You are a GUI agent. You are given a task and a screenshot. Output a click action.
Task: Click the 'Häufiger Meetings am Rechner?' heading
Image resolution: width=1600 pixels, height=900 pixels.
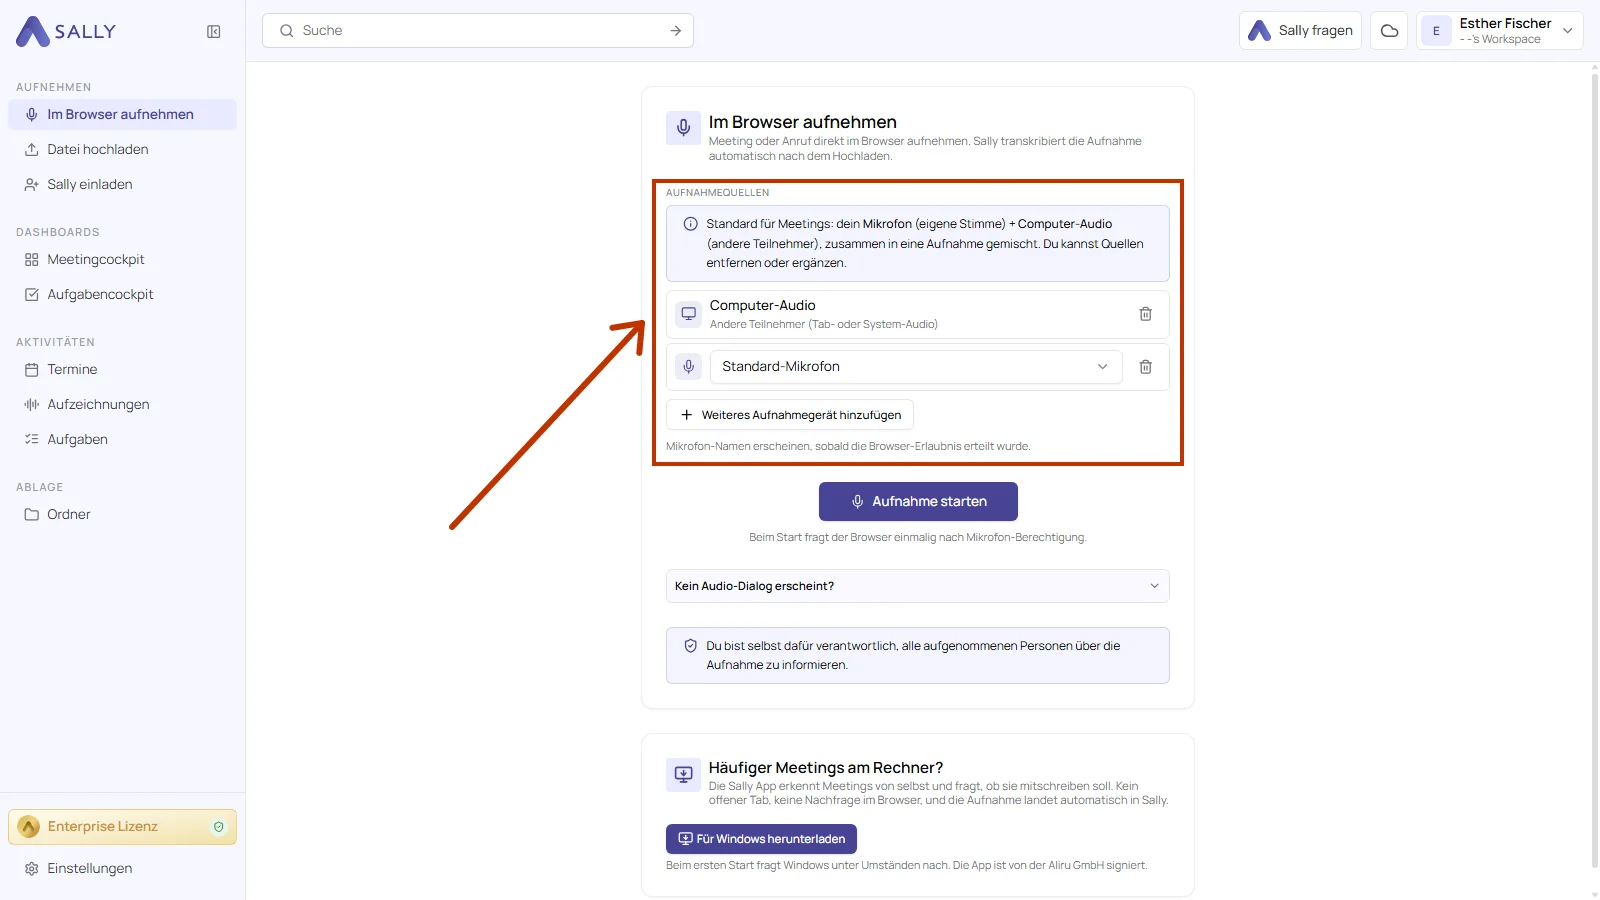click(x=826, y=768)
